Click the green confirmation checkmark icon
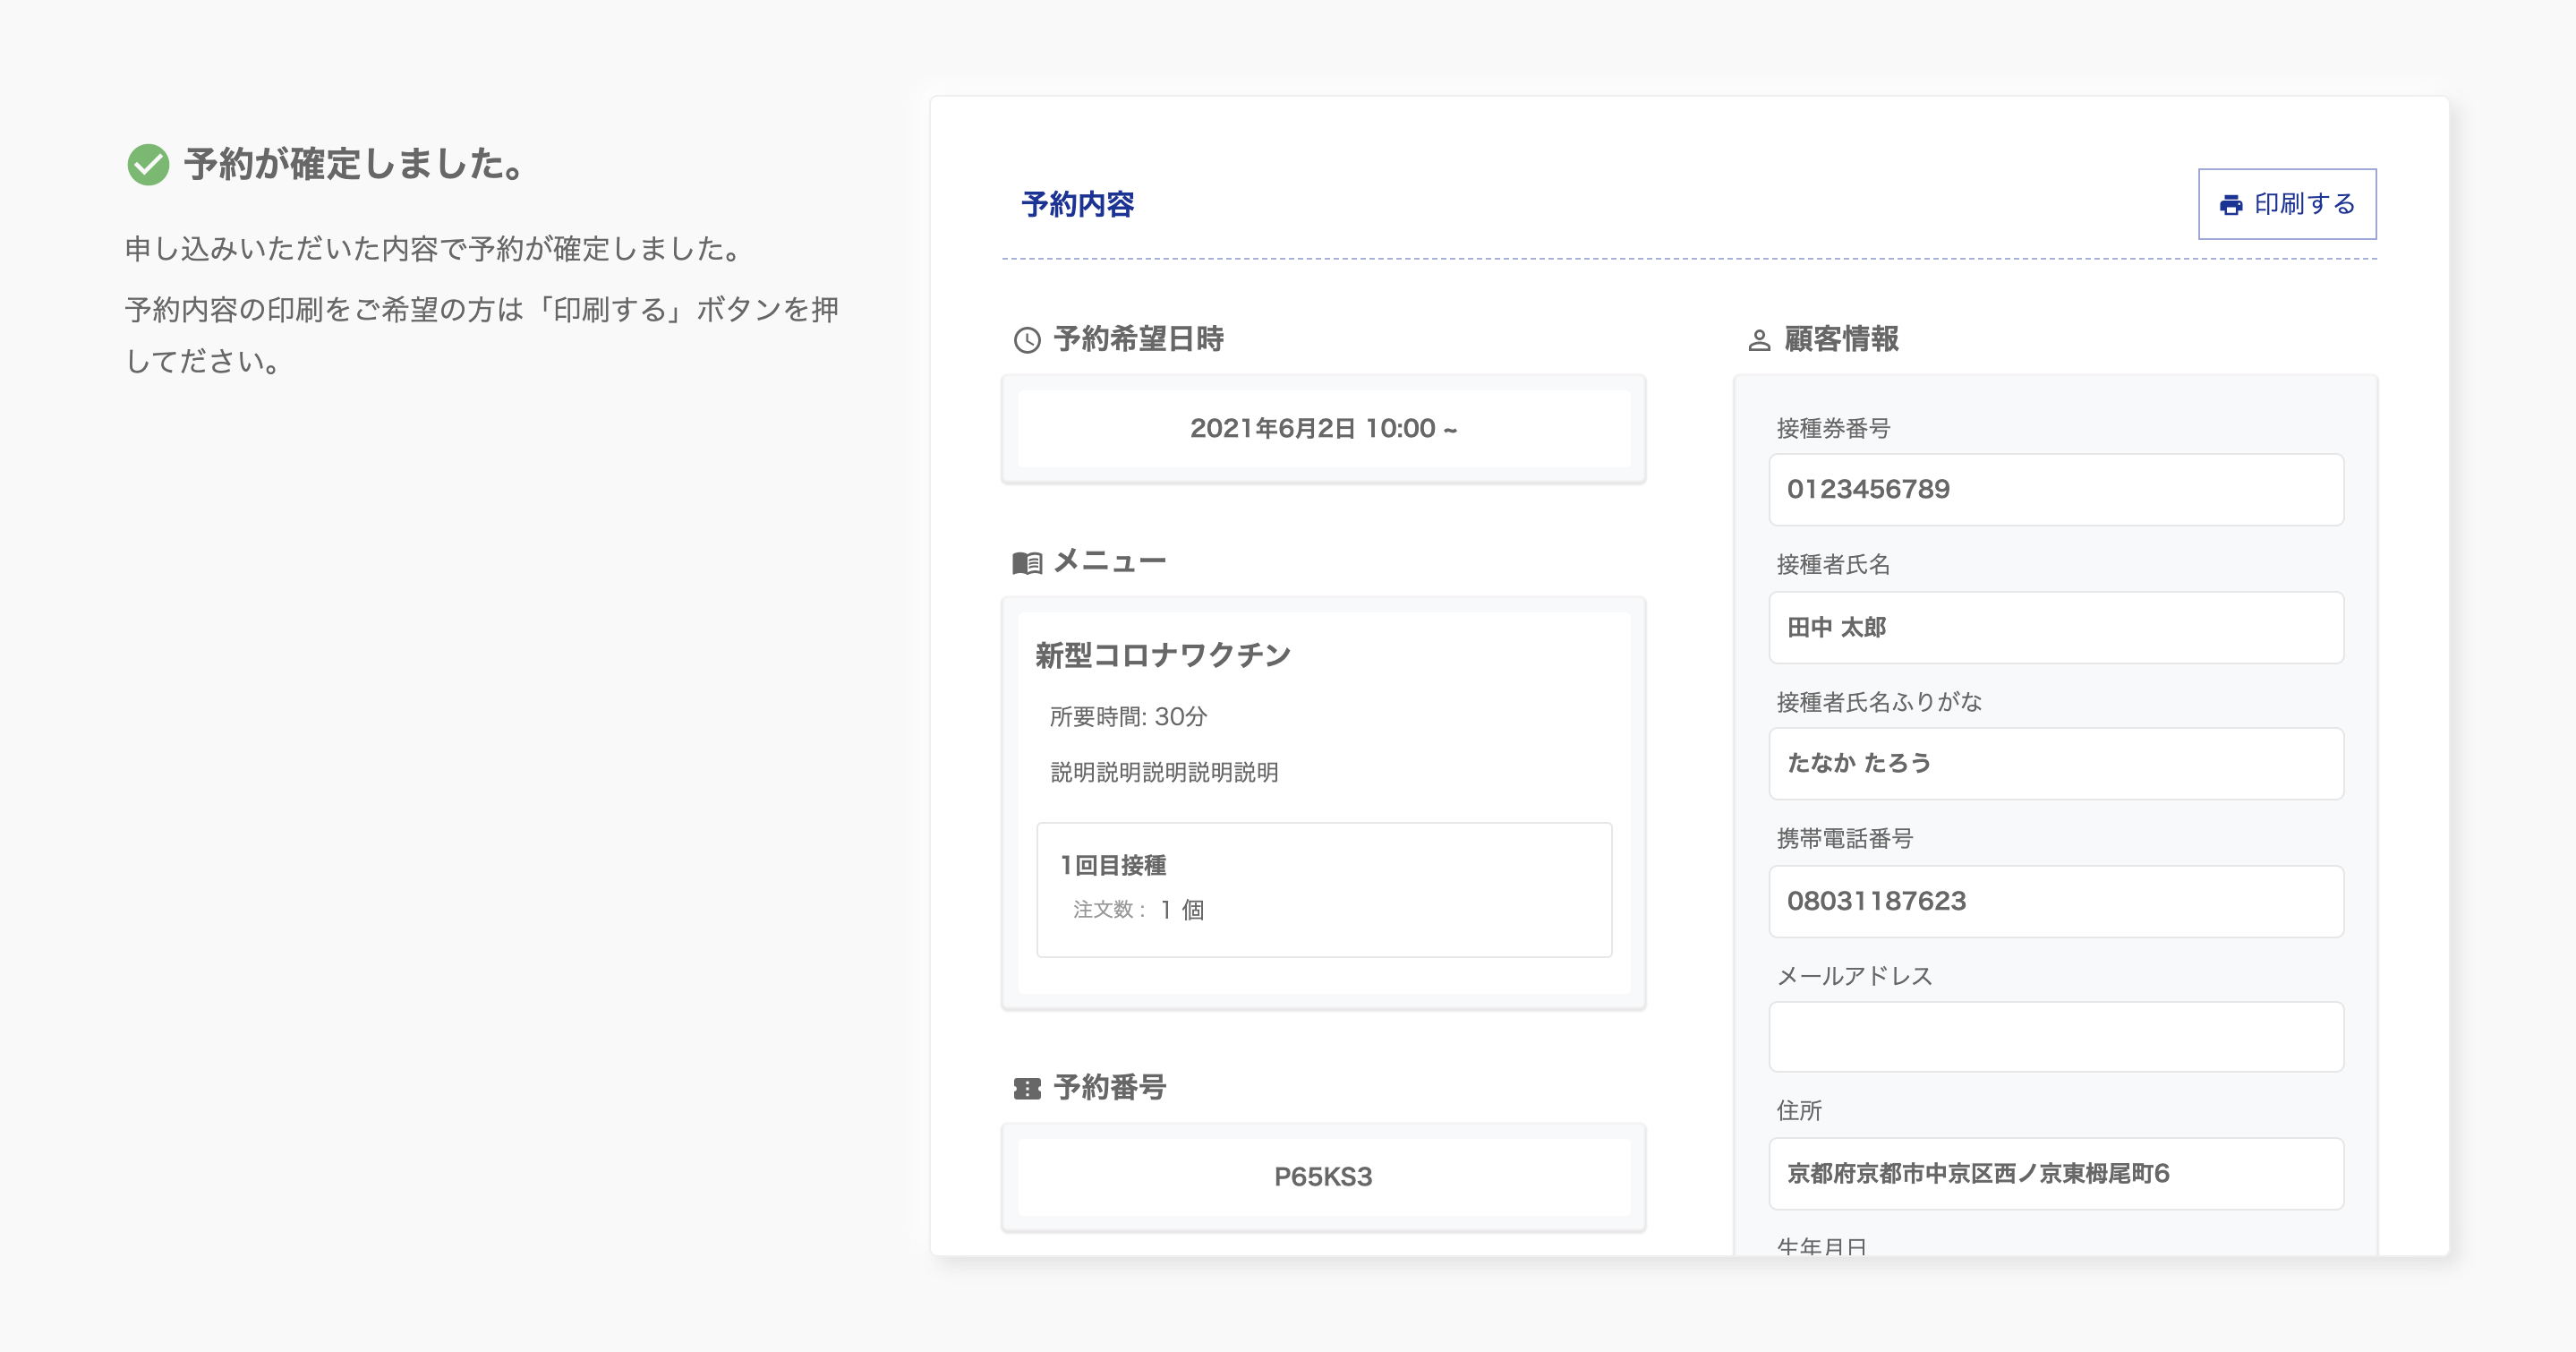 tap(148, 165)
